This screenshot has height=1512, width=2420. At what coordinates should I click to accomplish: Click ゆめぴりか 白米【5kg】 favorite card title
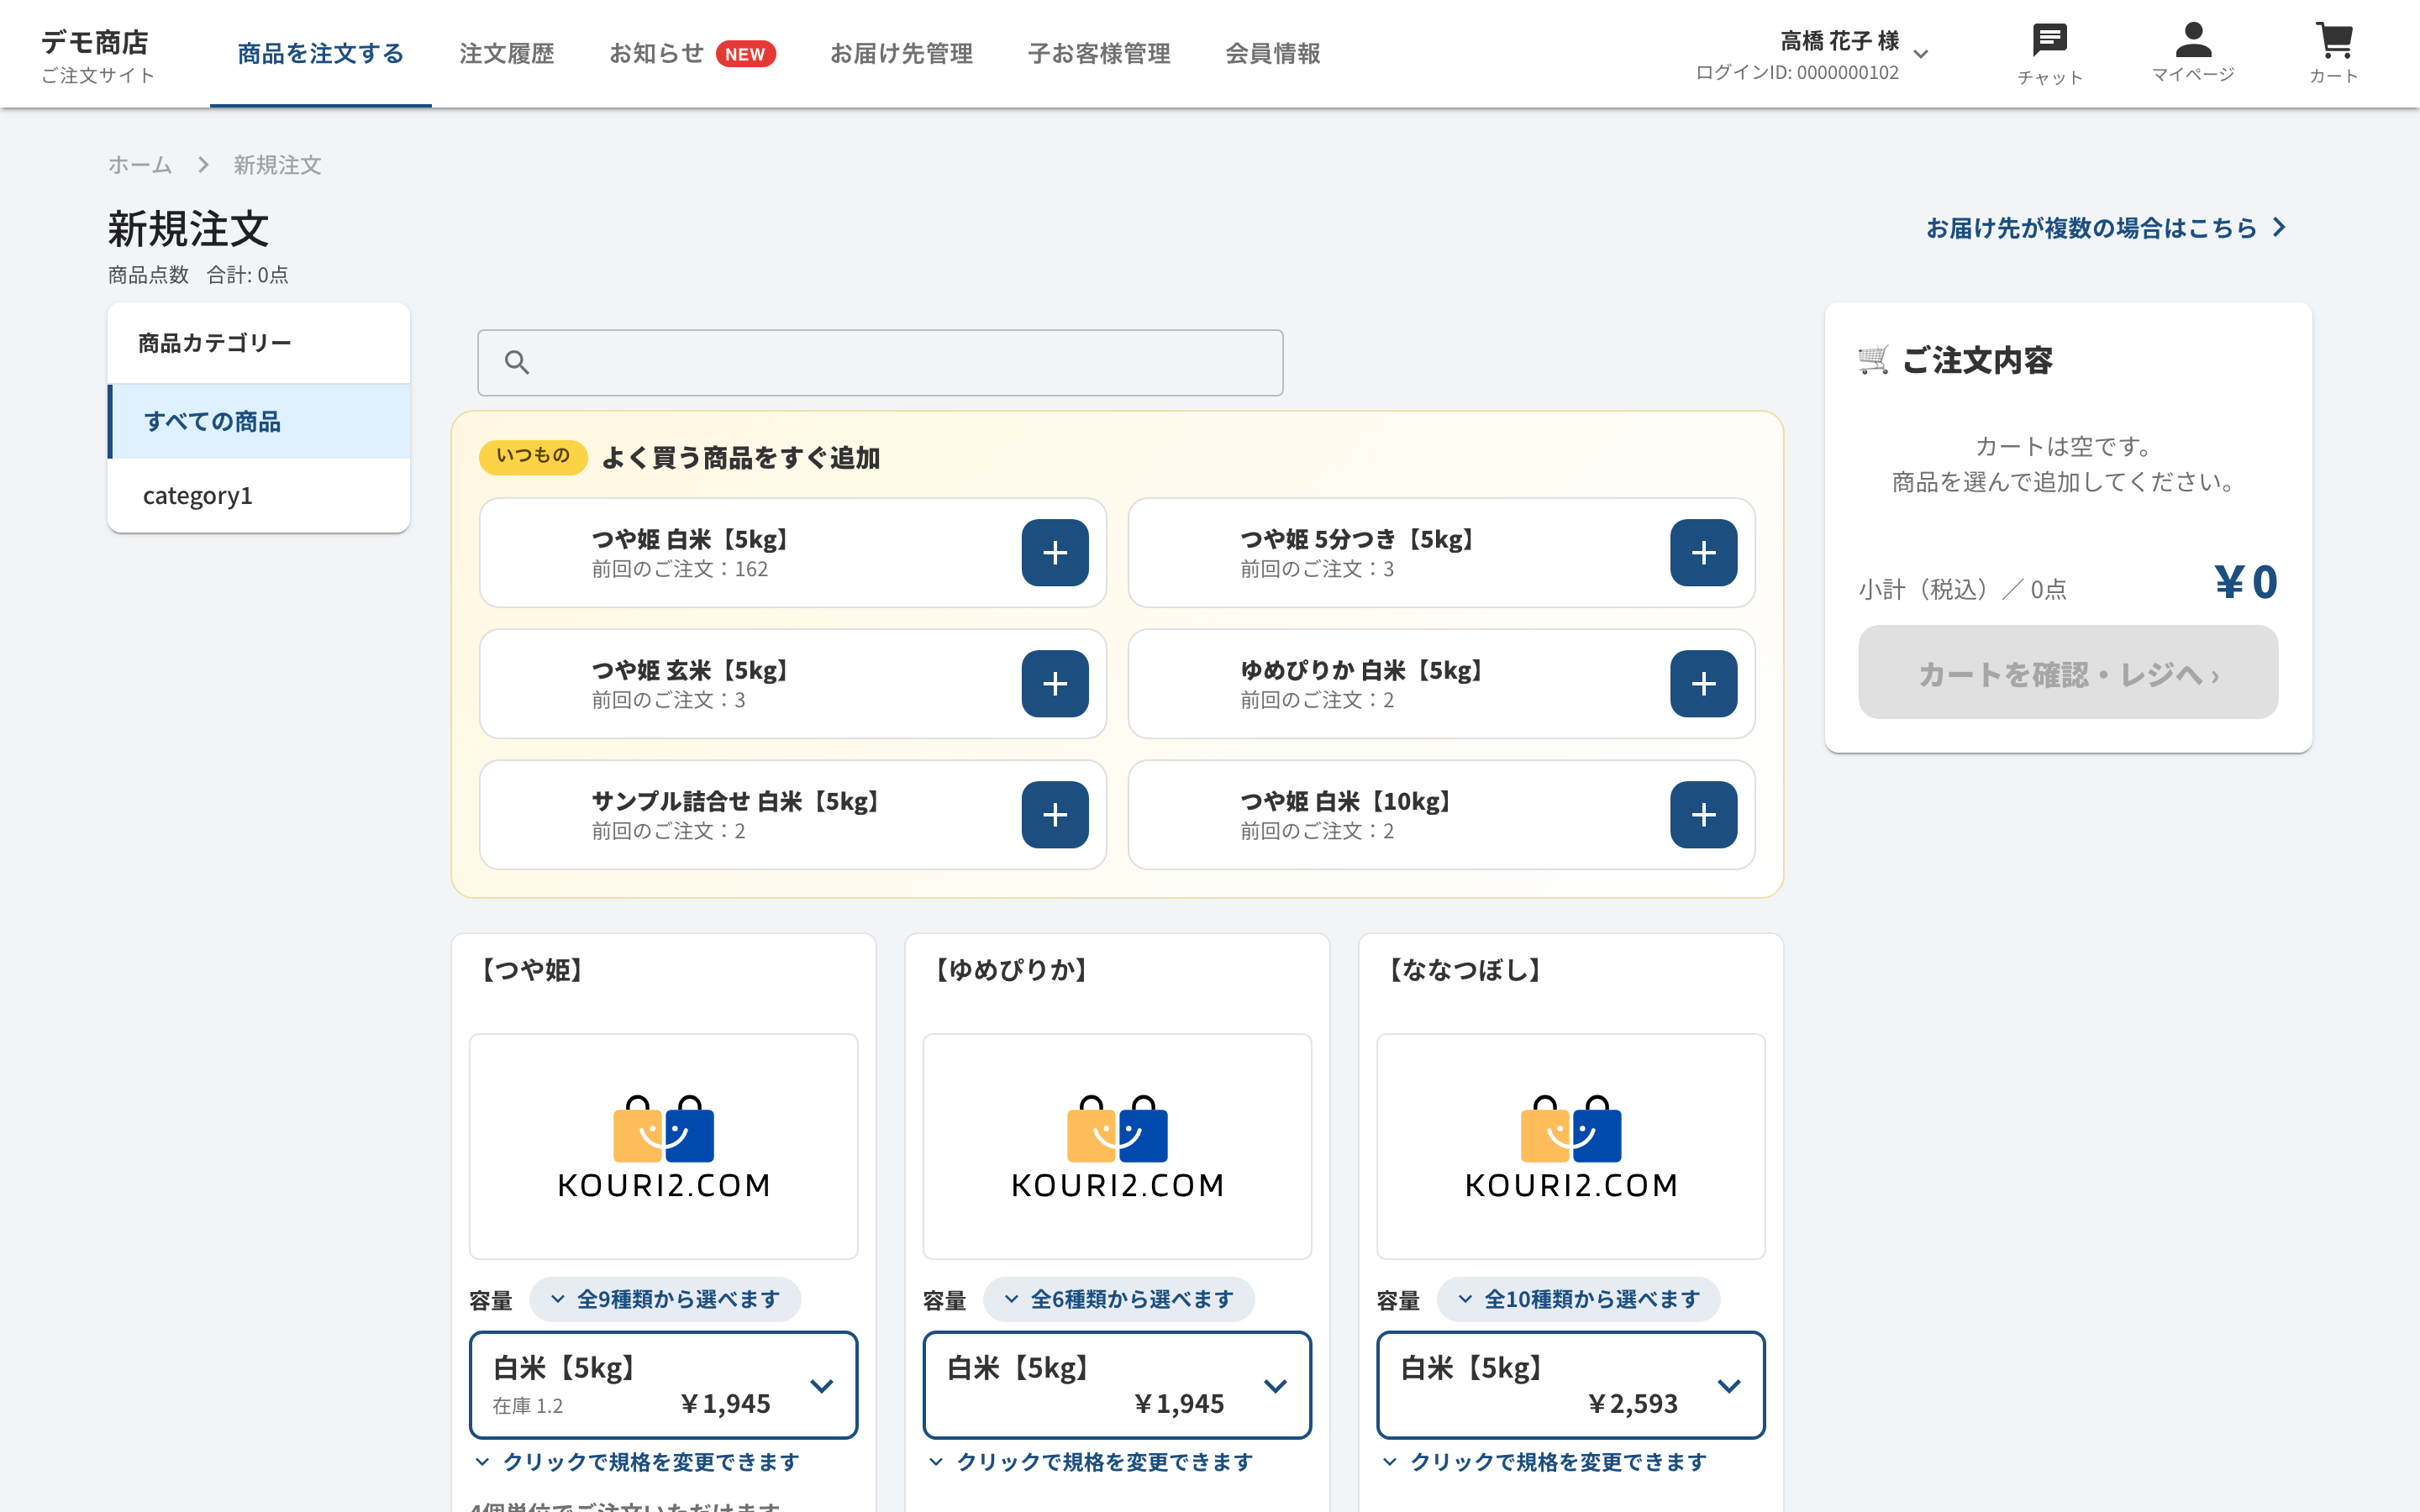click(x=1364, y=670)
